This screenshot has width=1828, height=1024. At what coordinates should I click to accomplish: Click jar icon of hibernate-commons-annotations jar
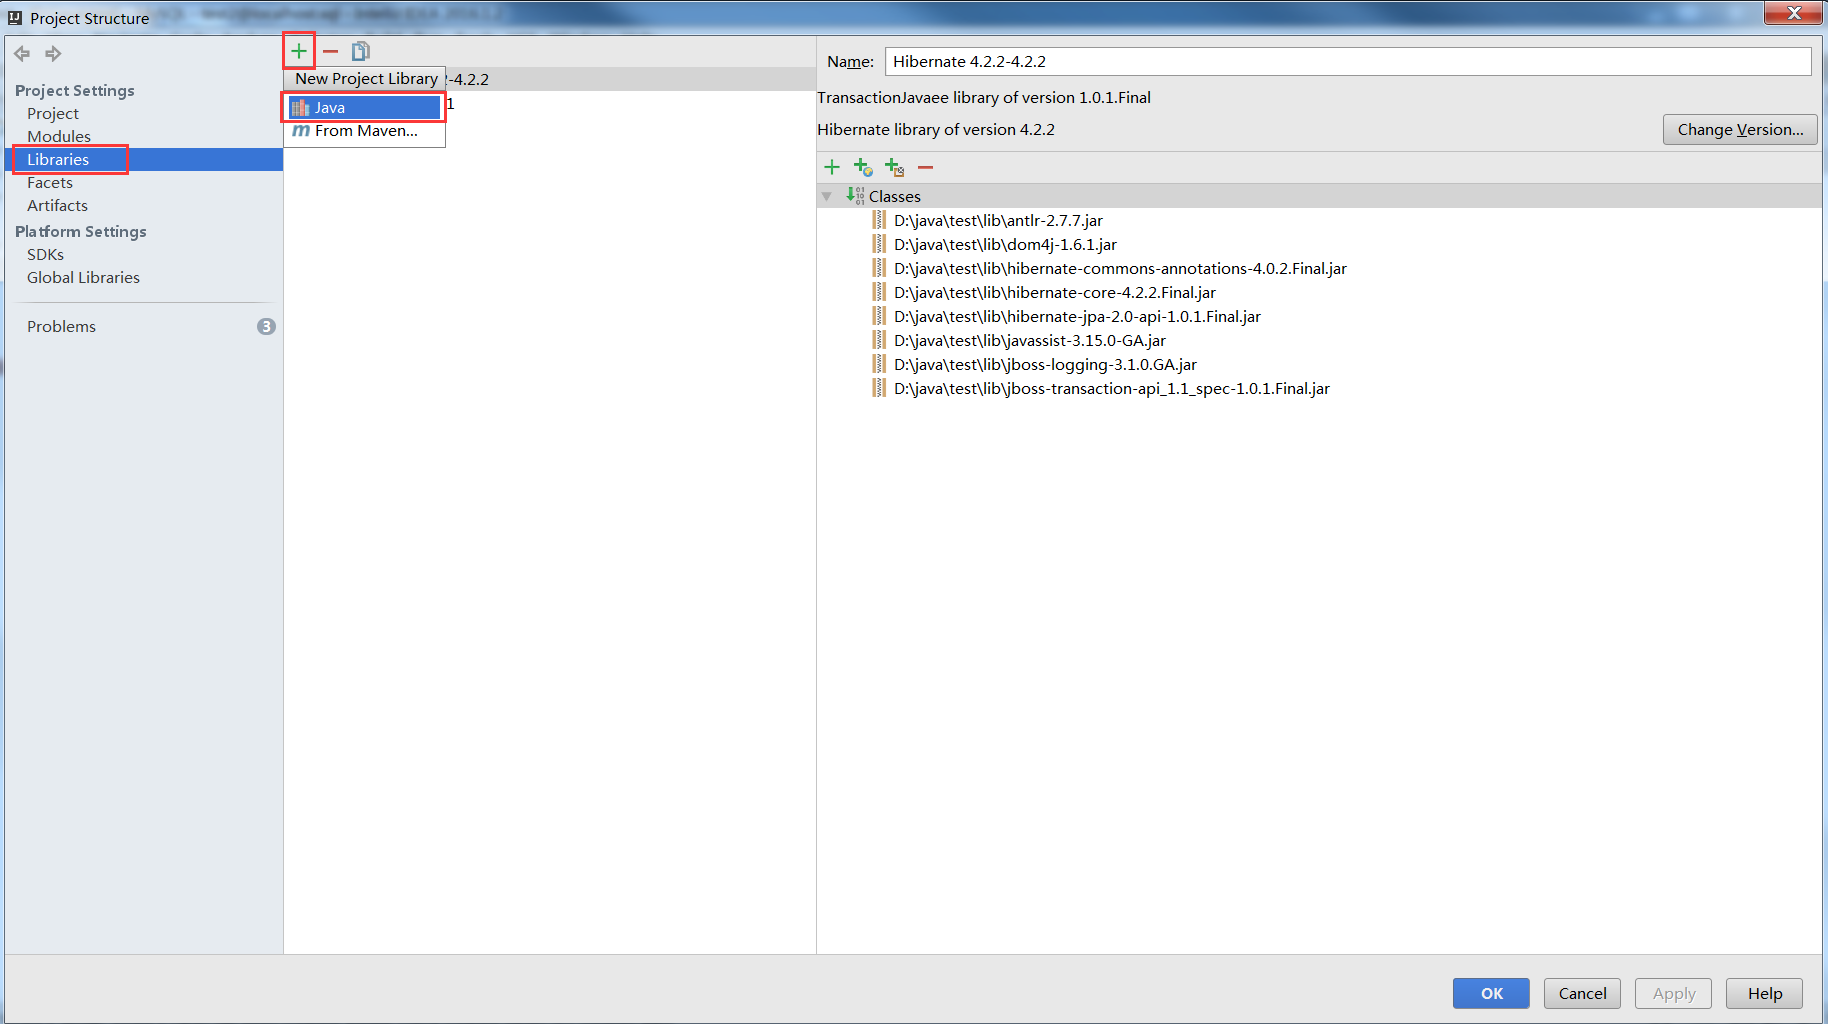point(879,268)
